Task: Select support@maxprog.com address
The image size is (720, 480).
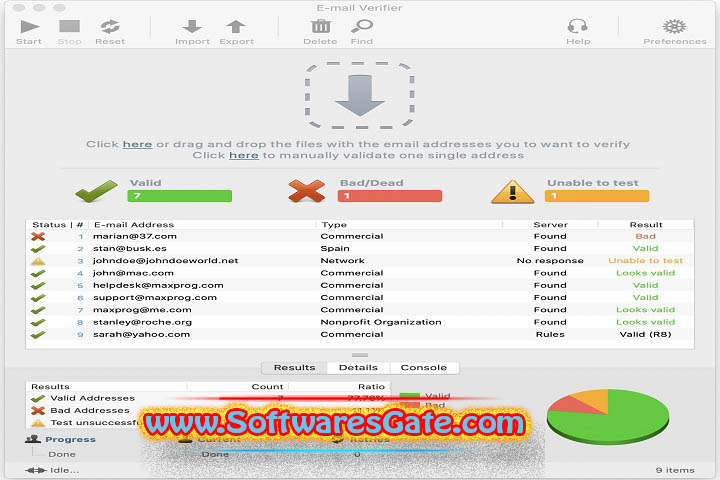Action: click(x=155, y=298)
